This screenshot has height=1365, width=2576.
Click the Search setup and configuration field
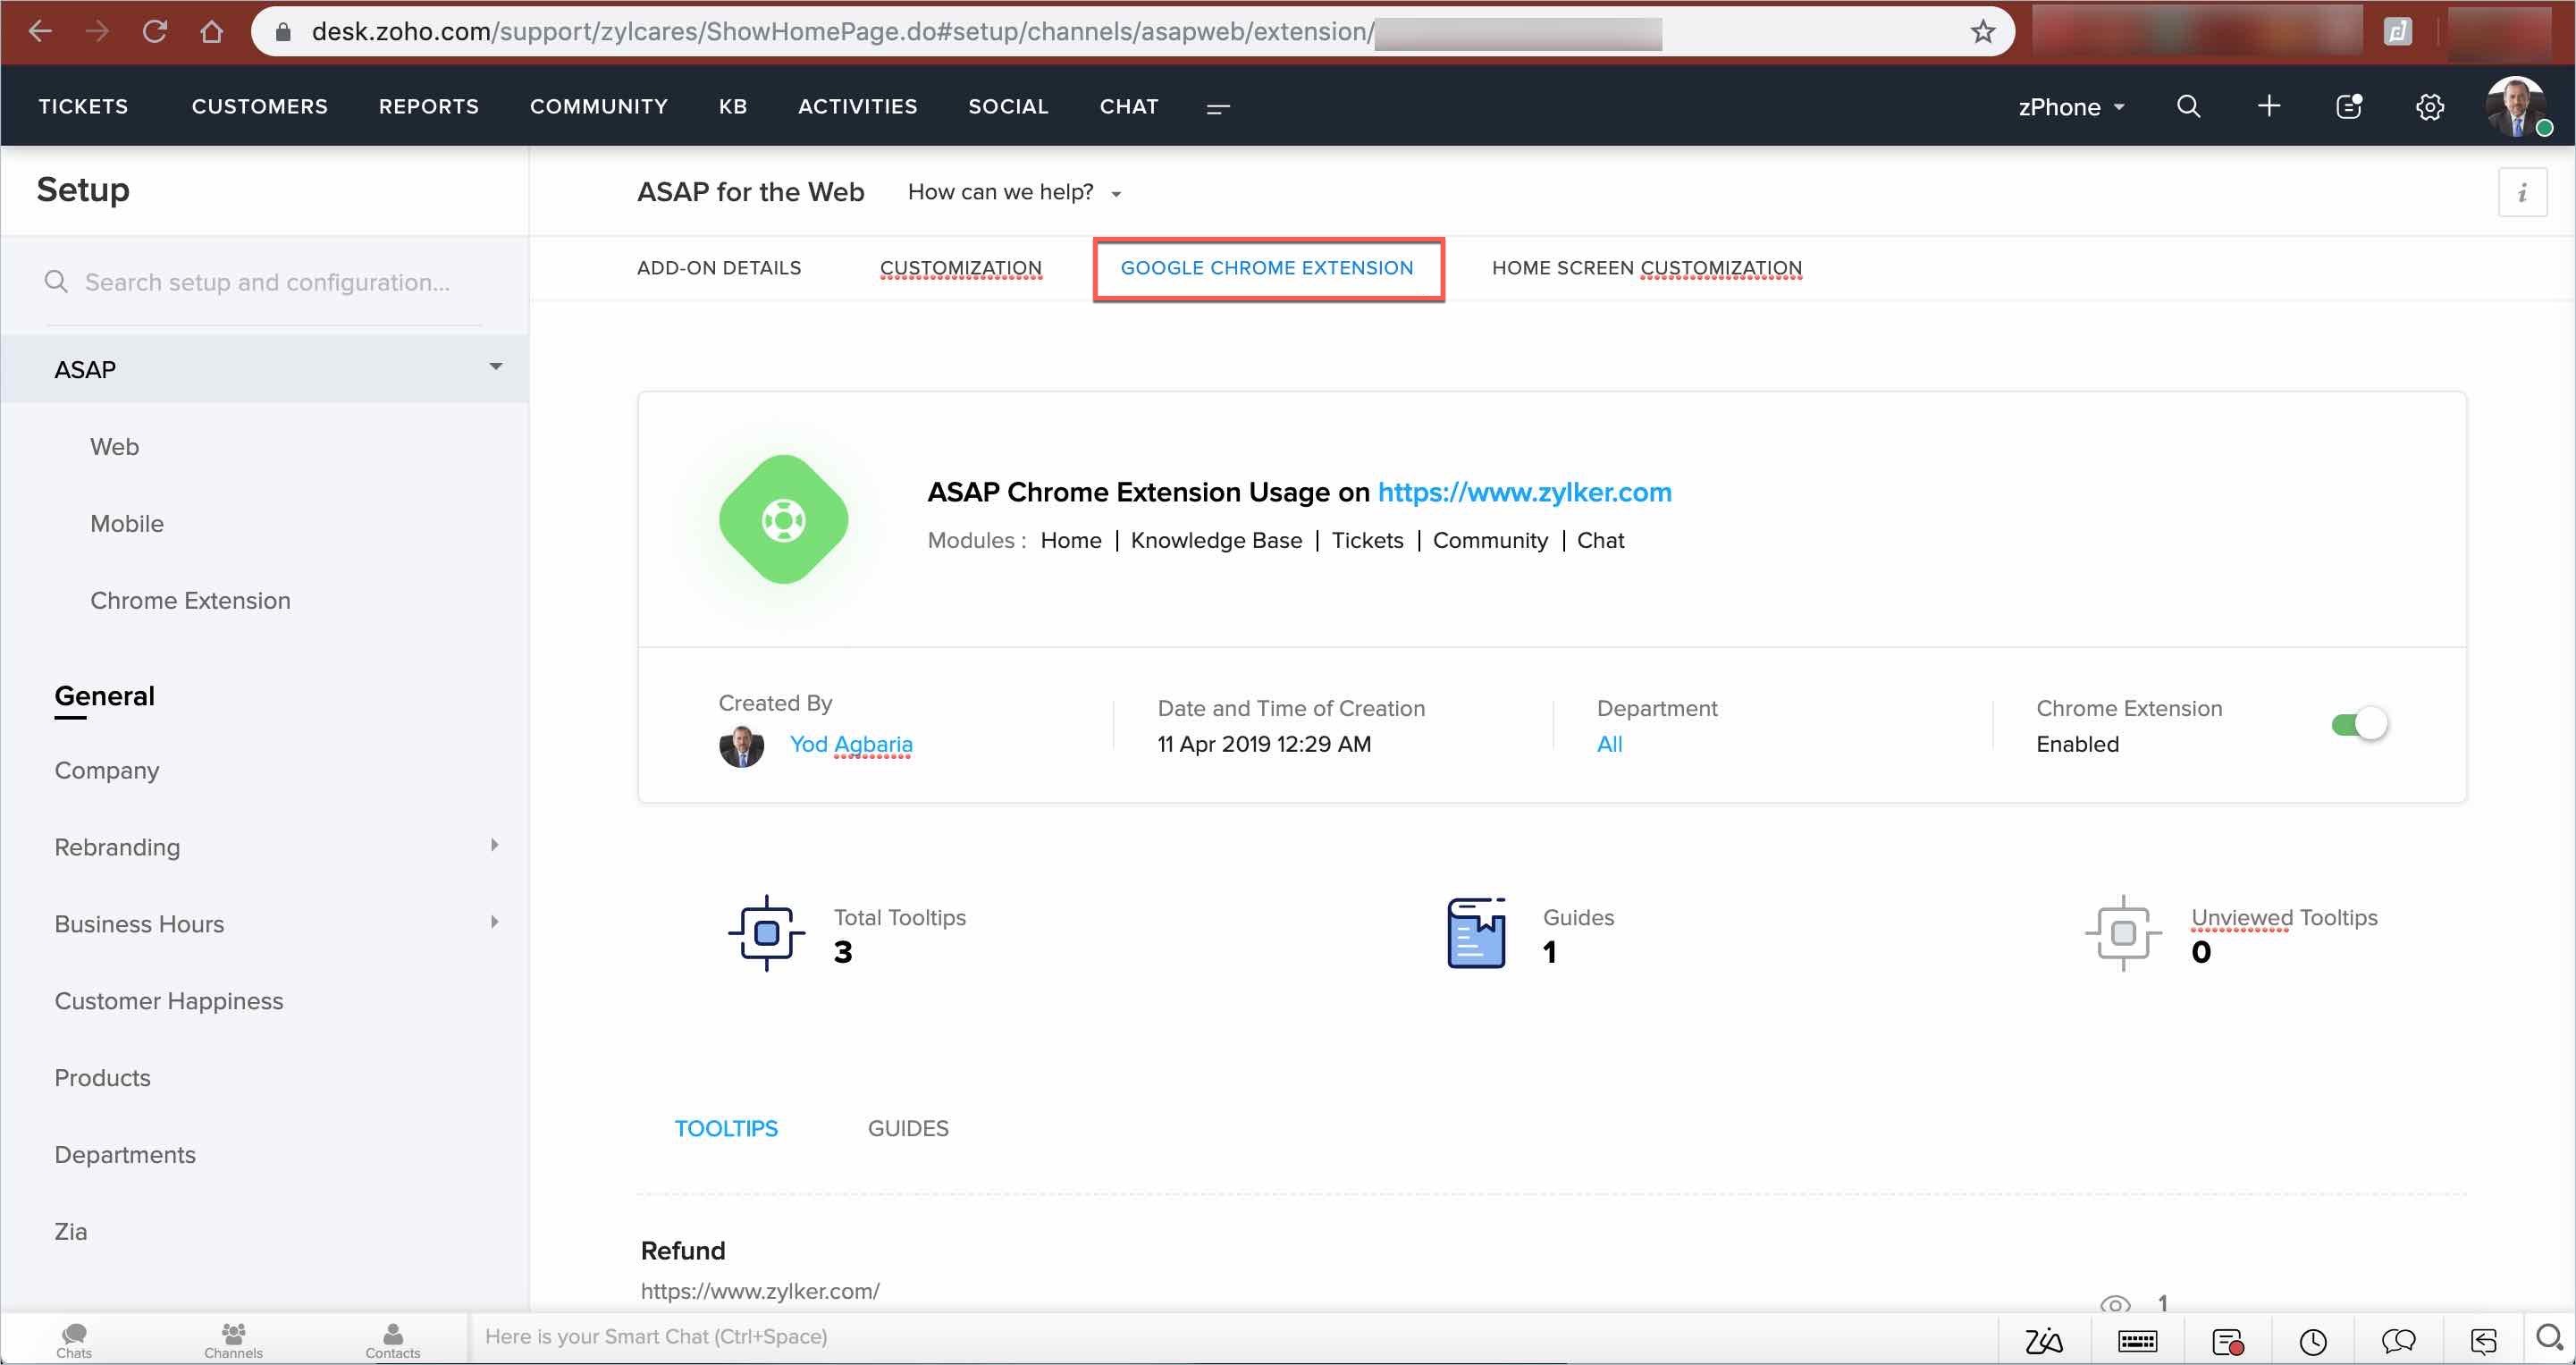tap(267, 283)
